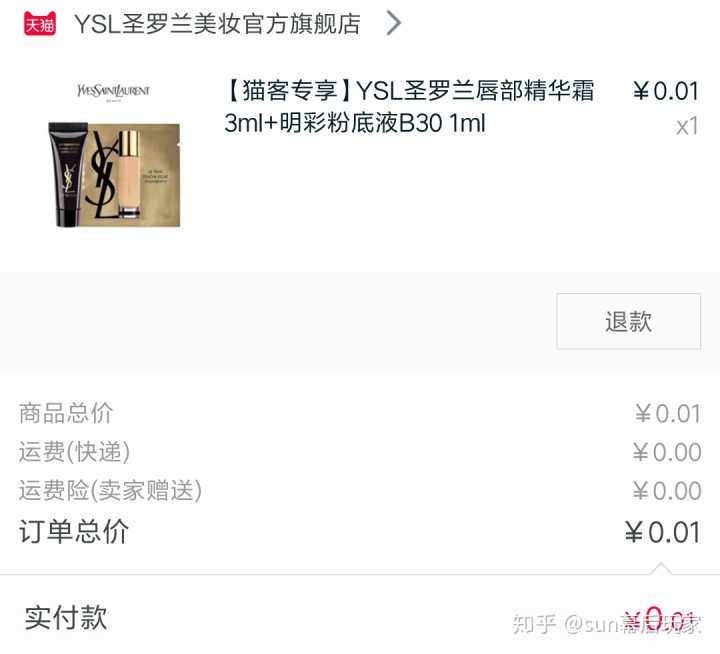
Task: Select the 运费(快递) shipping fee row
Action: pos(360,452)
